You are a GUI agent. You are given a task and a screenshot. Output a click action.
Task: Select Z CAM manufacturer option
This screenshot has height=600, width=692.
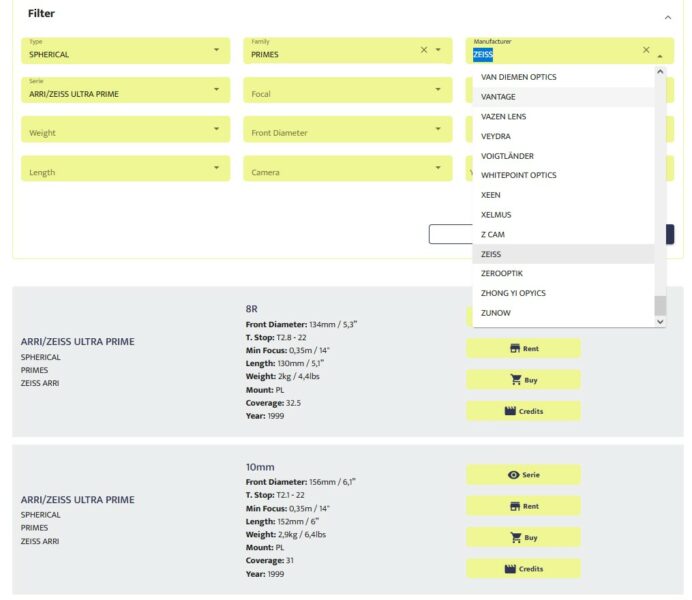[x=563, y=234]
